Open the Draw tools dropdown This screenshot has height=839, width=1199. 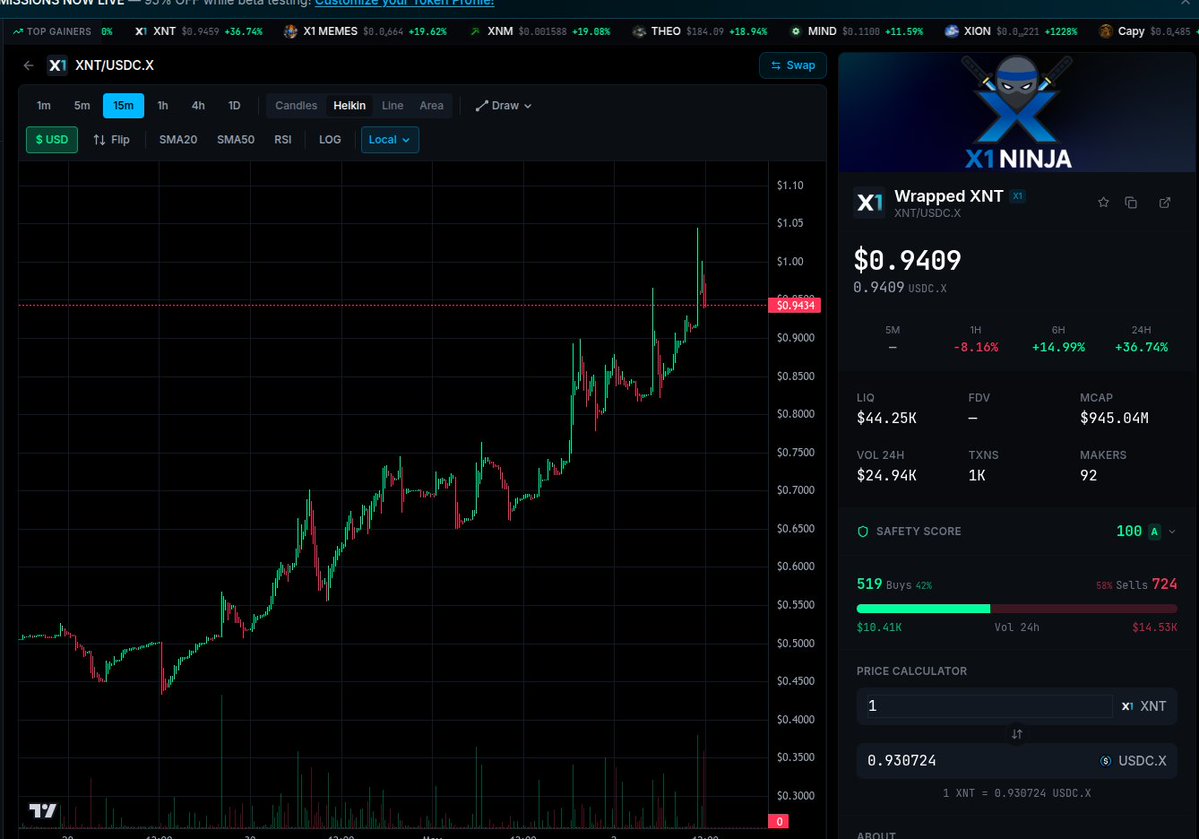point(503,106)
